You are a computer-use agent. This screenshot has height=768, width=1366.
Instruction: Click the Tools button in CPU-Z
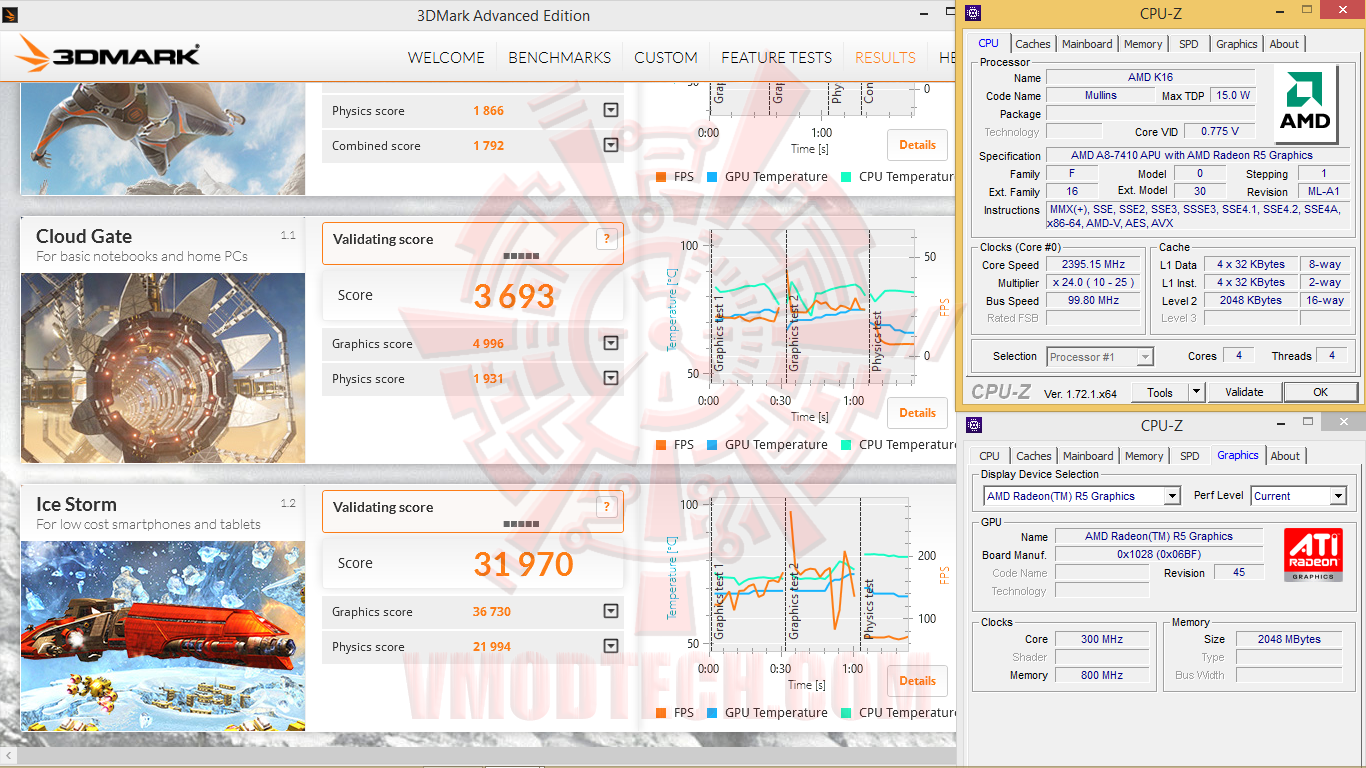[x=1160, y=393]
